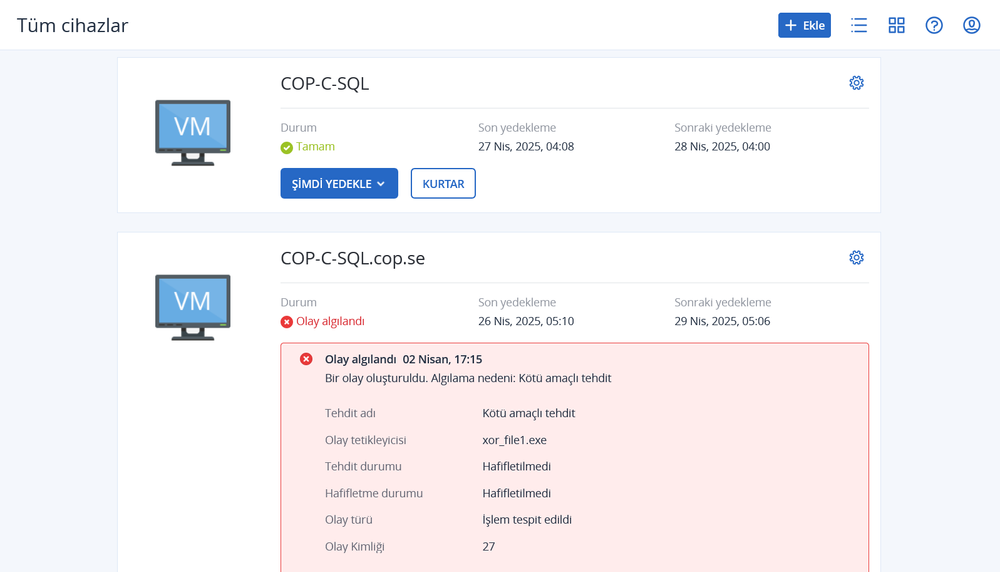Image resolution: width=1000 pixels, height=572 pixels.
Task: Click the green Tamam status checkmark
Action: pos(287,147)
